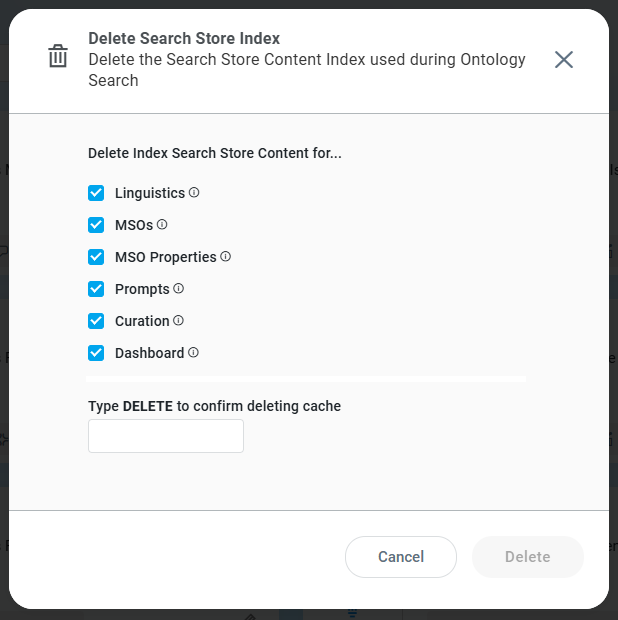Disable the MSO Properties checkbox
This screenshot has height=620, width=618.
(96, 257)
